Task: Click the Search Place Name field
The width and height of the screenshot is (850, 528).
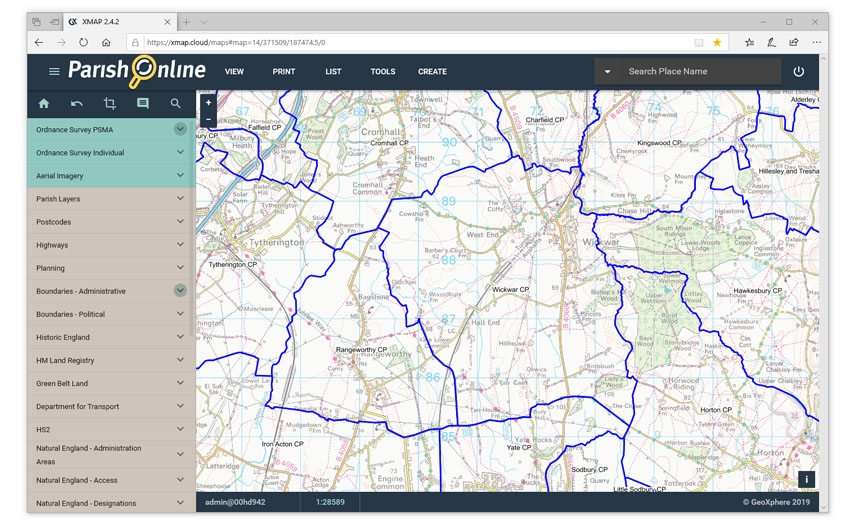Action: point(701,72)
